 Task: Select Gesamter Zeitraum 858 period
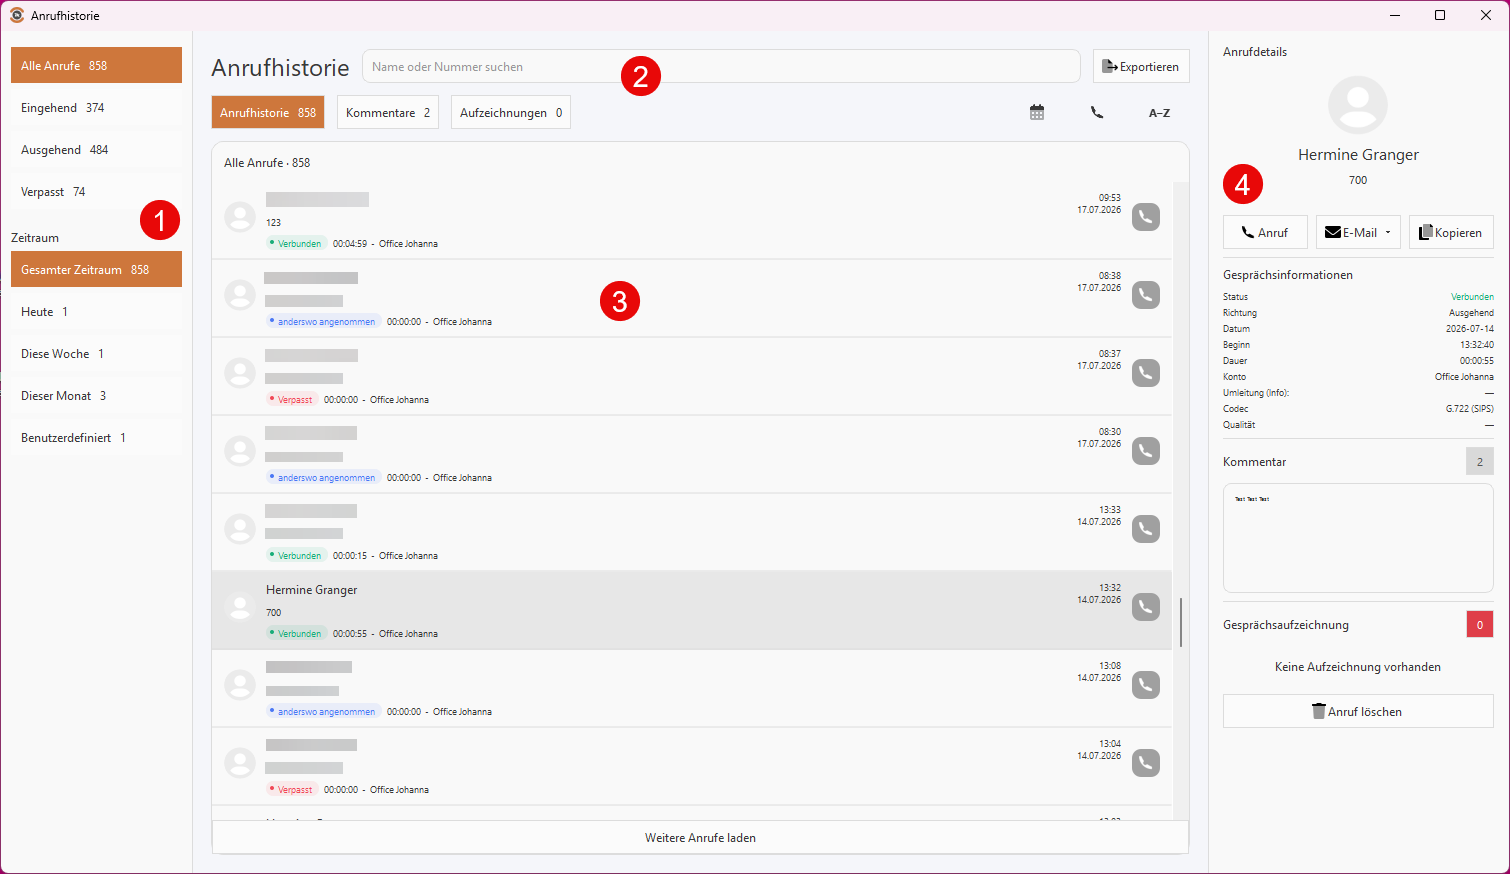pyautogui.click(x=96, y=269)
